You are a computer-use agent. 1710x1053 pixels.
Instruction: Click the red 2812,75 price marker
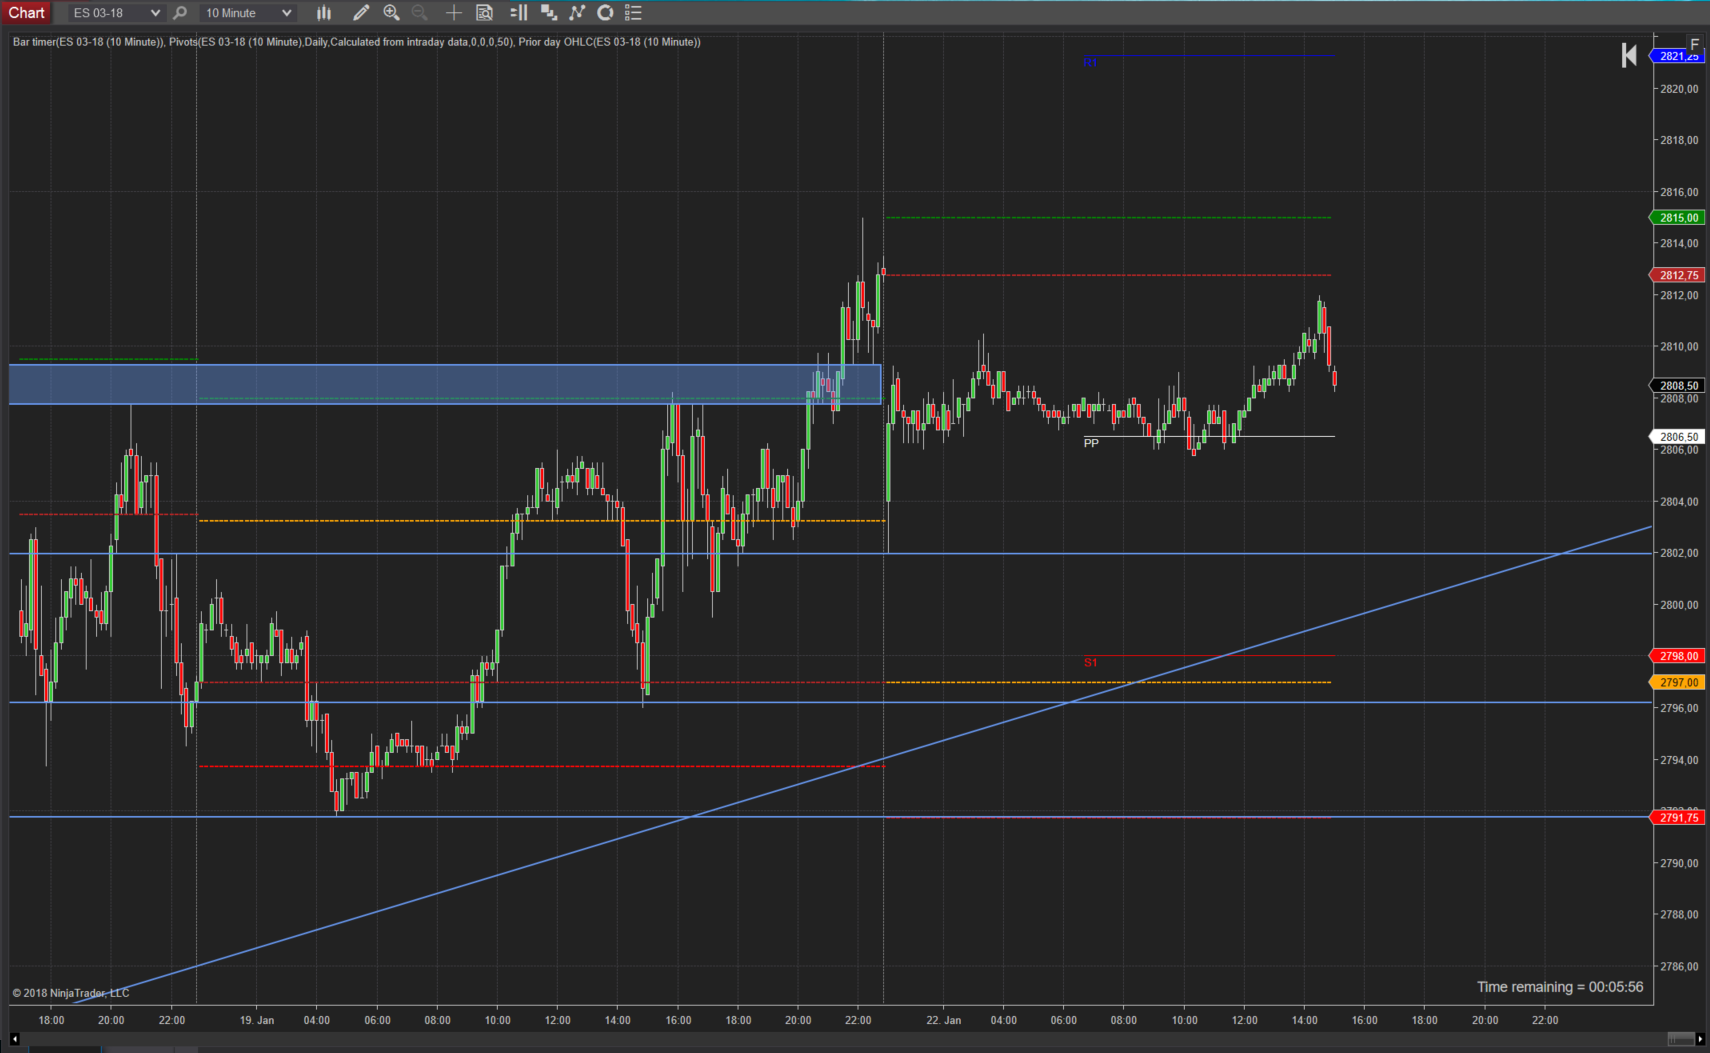point(1677,275)
